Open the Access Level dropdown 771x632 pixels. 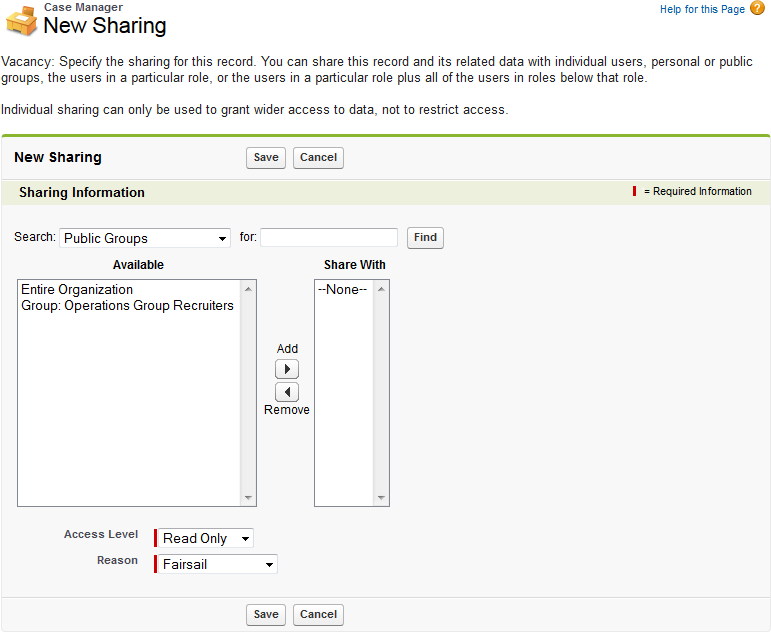pos(206,538)
